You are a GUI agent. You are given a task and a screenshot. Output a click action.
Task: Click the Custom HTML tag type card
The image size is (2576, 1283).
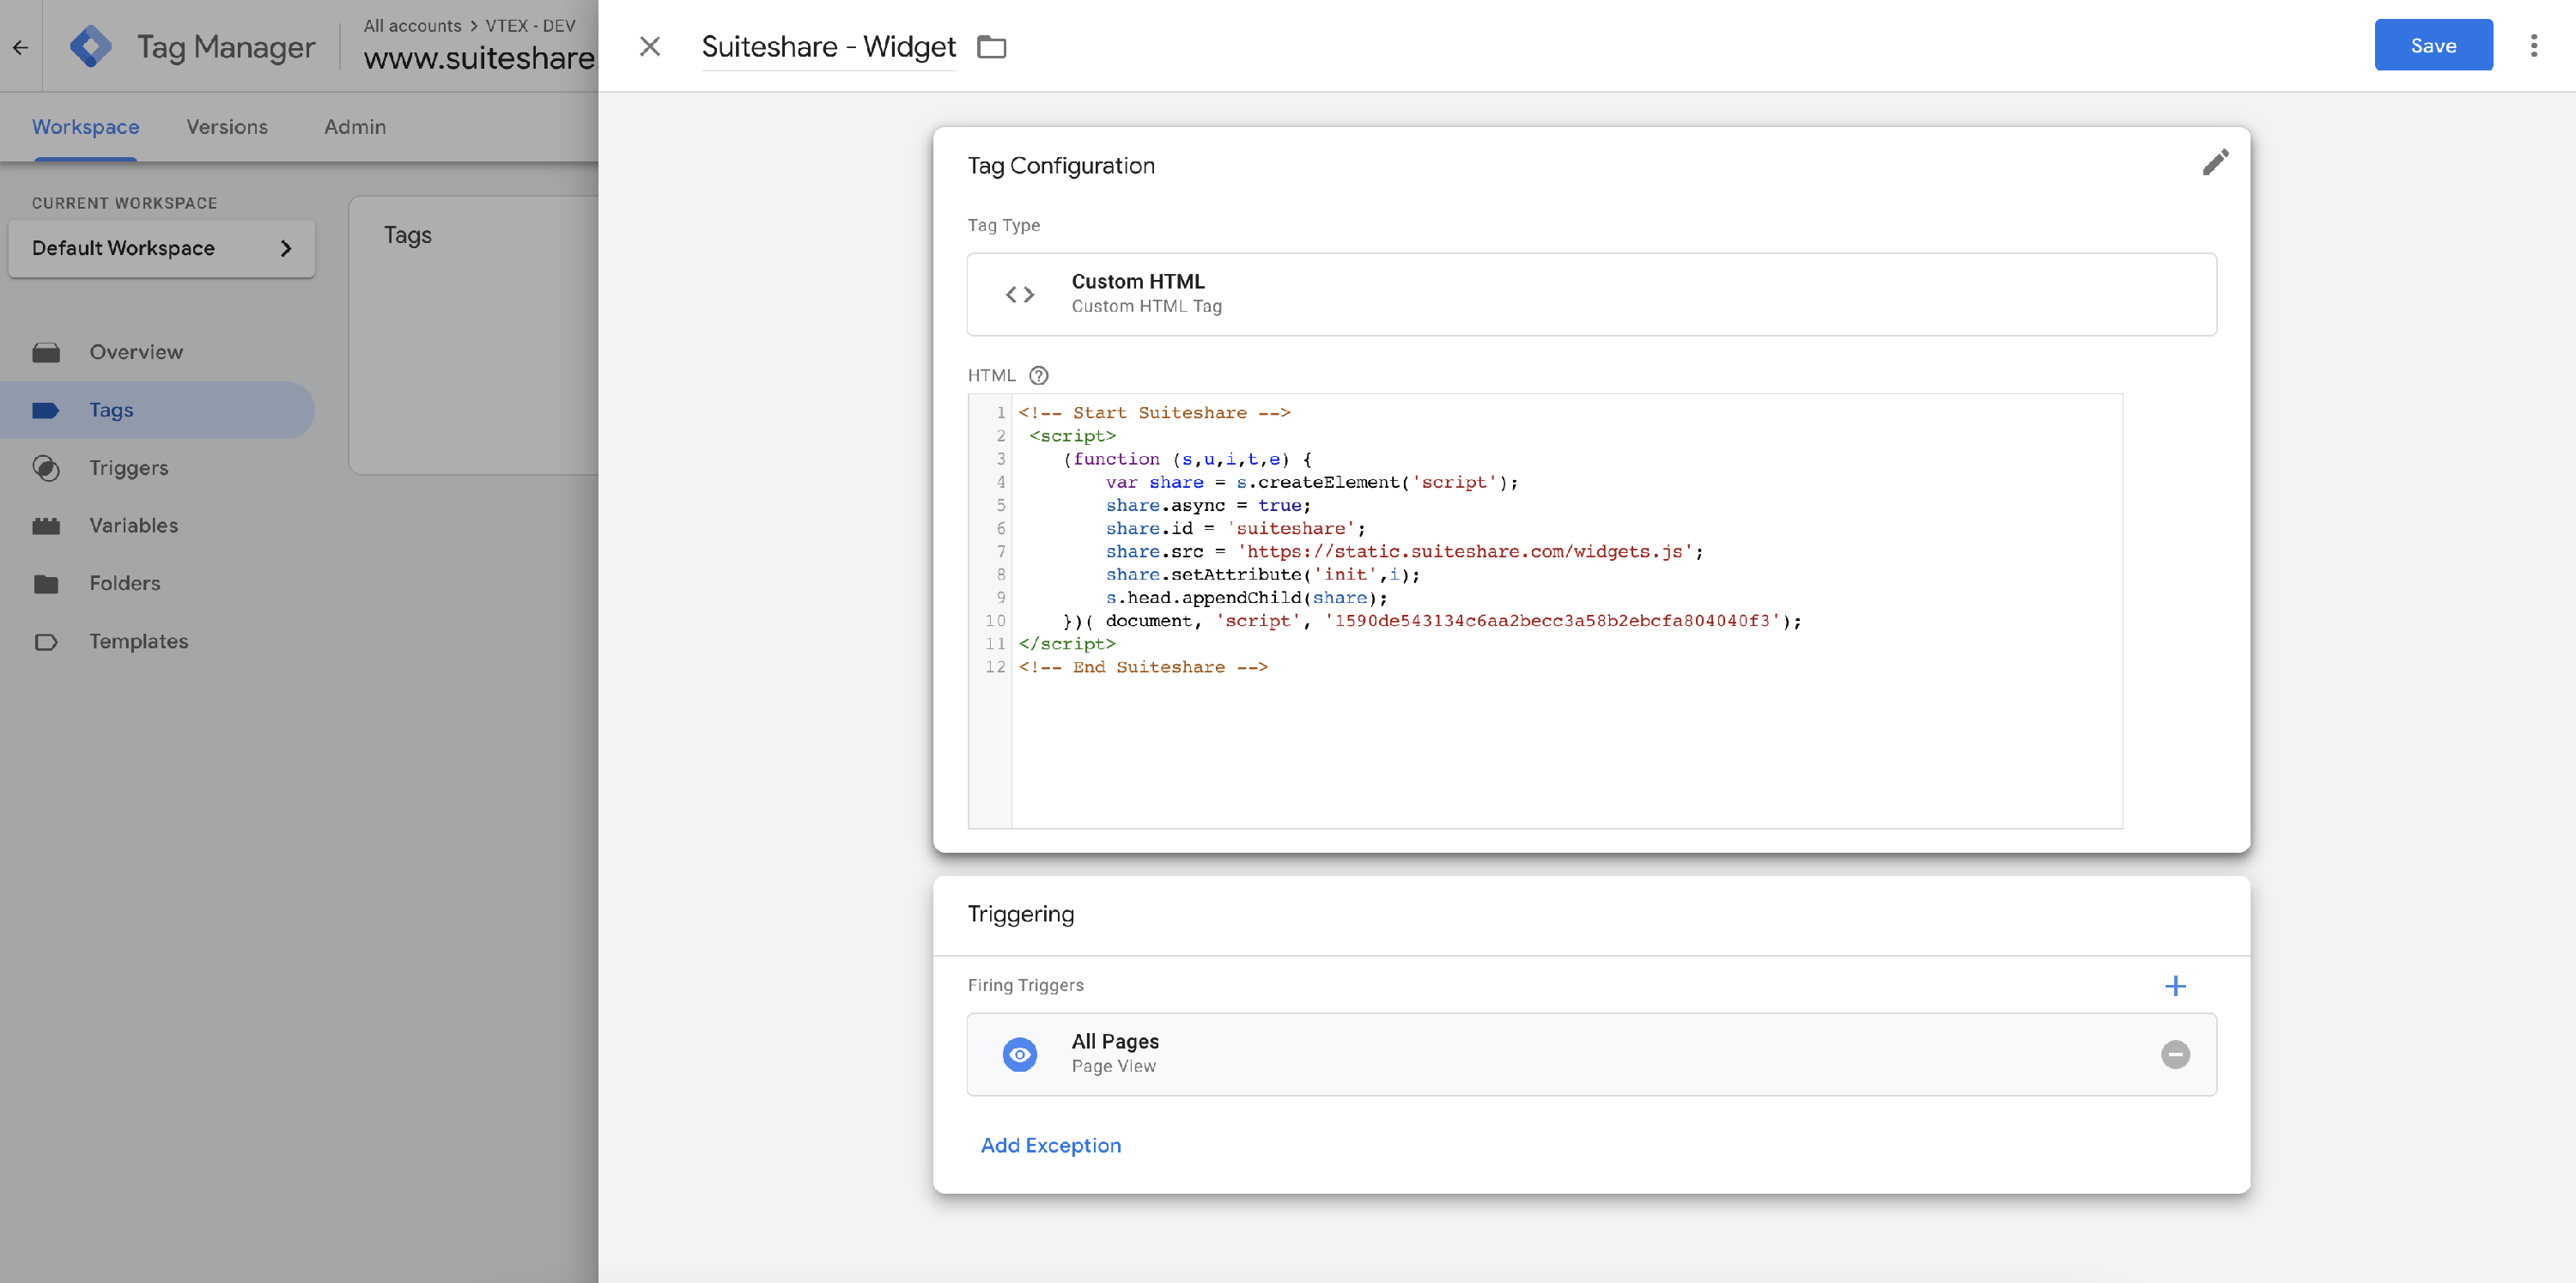(1592, 293)
